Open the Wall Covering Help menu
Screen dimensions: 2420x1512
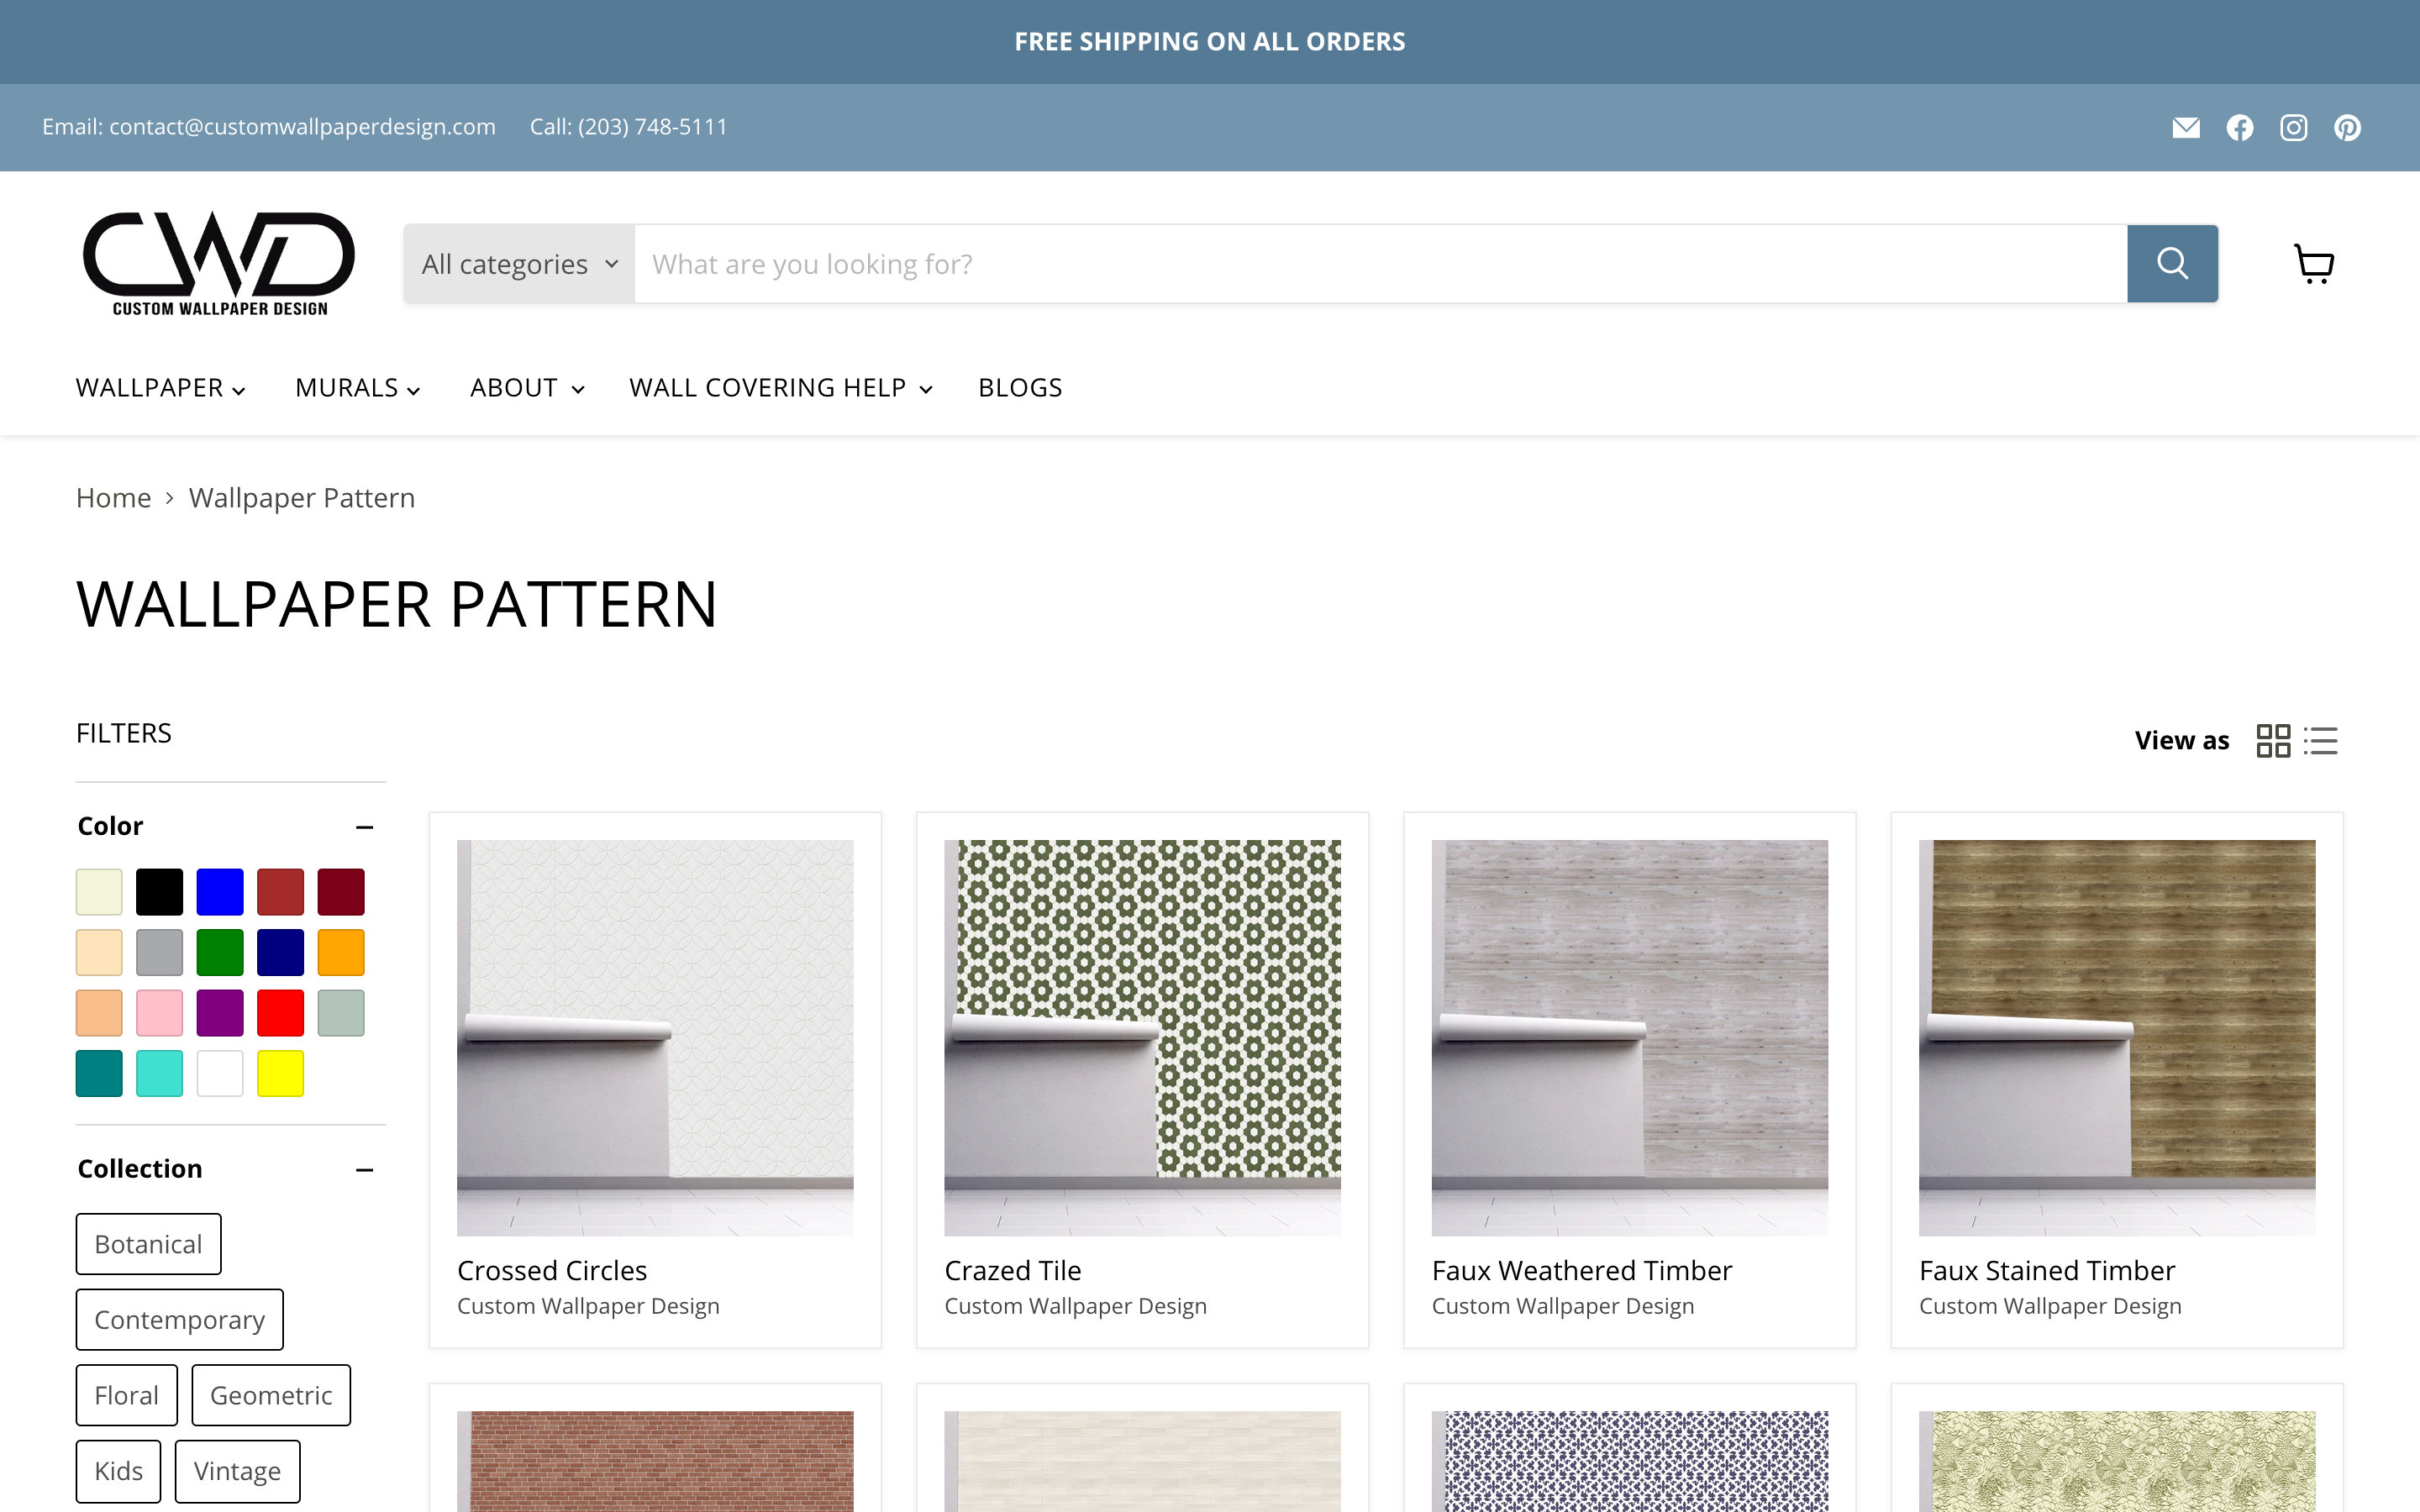[x=780, y=388]
